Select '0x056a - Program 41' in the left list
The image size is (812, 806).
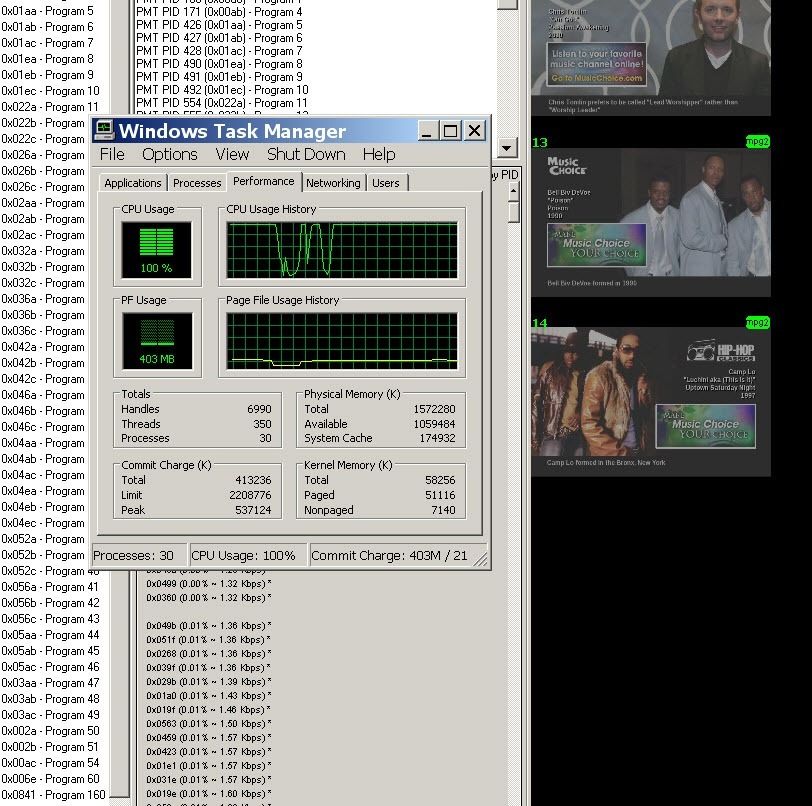(x=50, y=587)
